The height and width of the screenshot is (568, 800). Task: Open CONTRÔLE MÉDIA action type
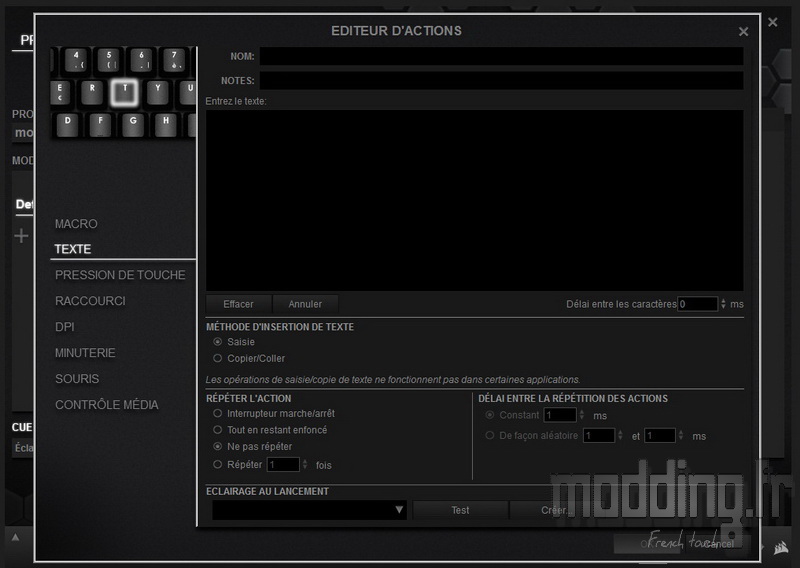(x=107, y=405)
